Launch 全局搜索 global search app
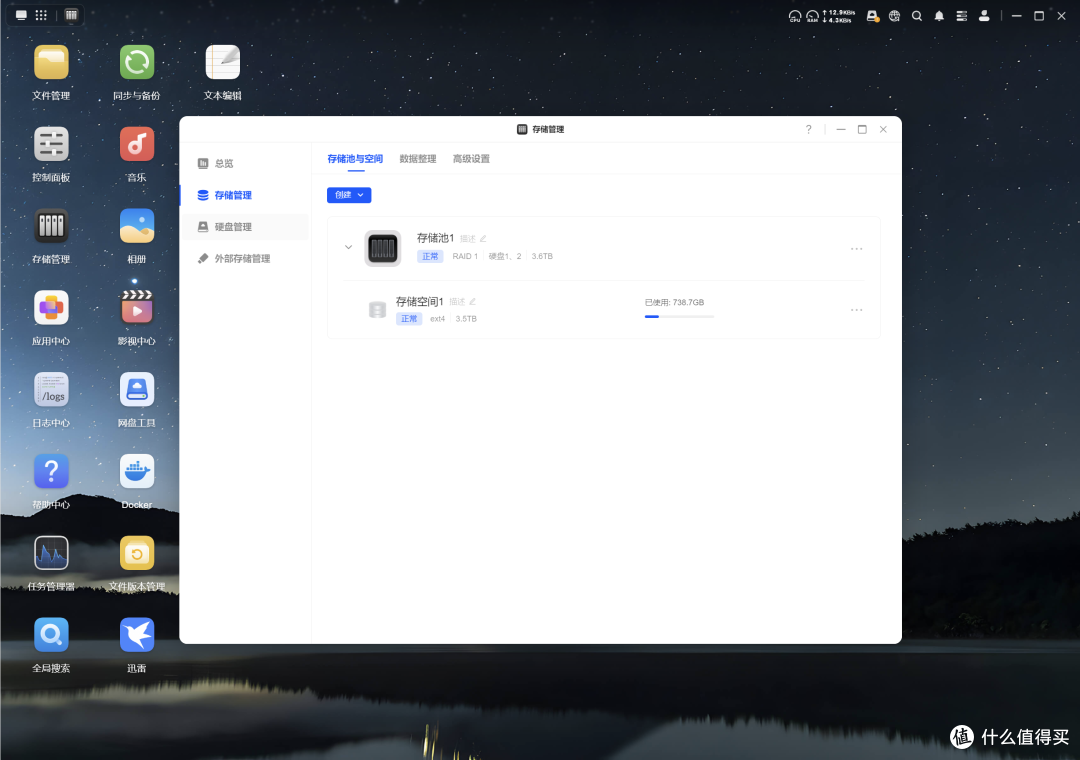 pos(51,635)
